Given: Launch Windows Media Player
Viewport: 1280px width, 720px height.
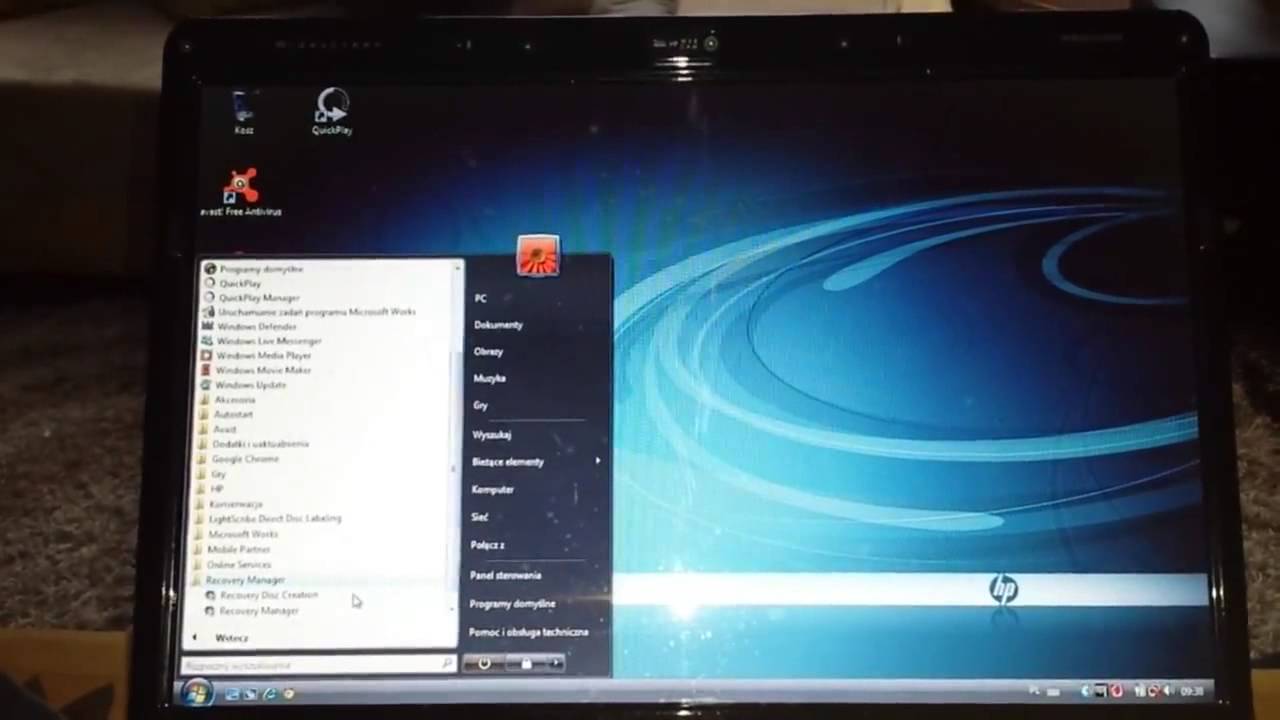Looking at the screenshot, I should 256,355.
